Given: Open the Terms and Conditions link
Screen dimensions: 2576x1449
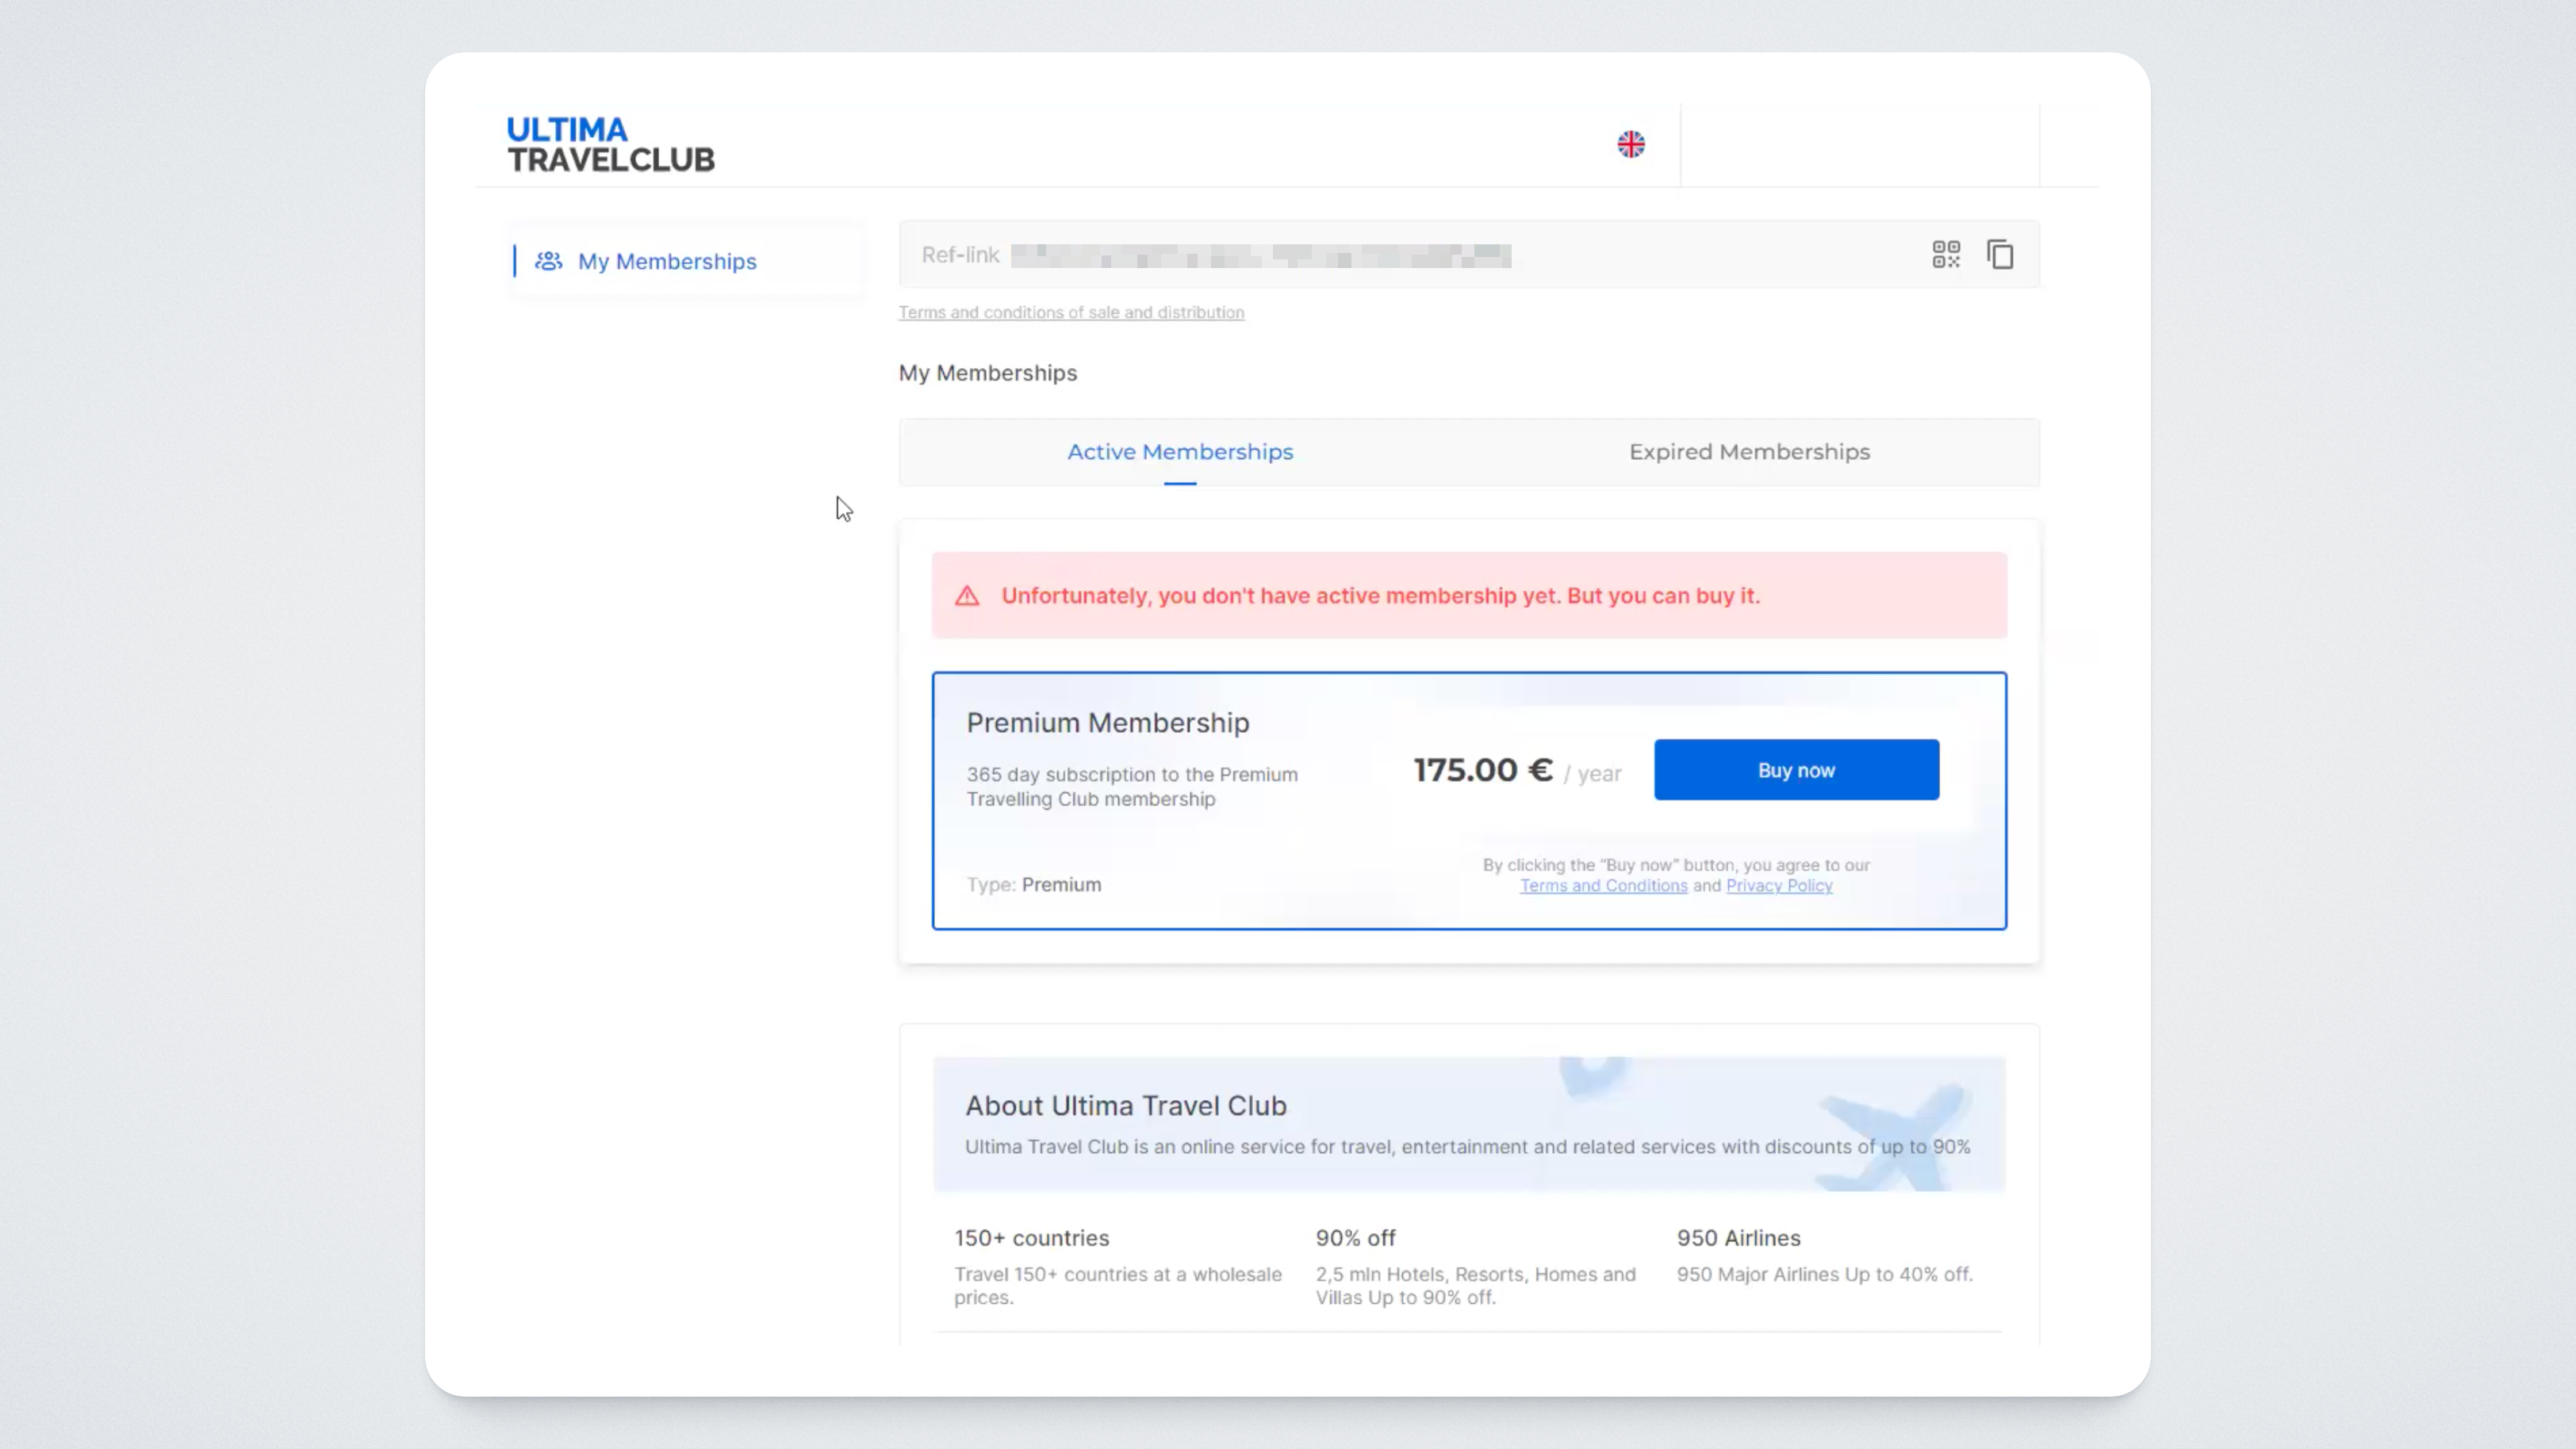Looking at the screenshot, I should tap(1603, 886).
